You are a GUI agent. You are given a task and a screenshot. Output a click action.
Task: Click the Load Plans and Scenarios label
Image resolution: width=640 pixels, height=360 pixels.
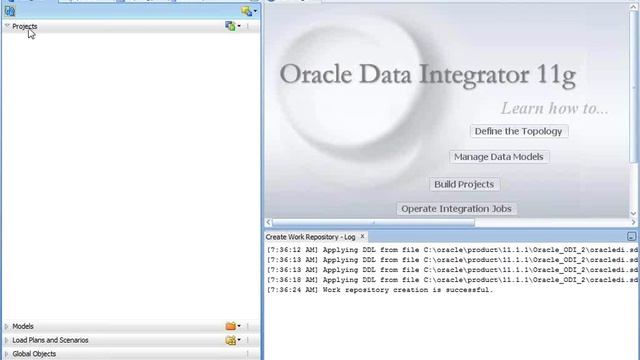[50, 340]
